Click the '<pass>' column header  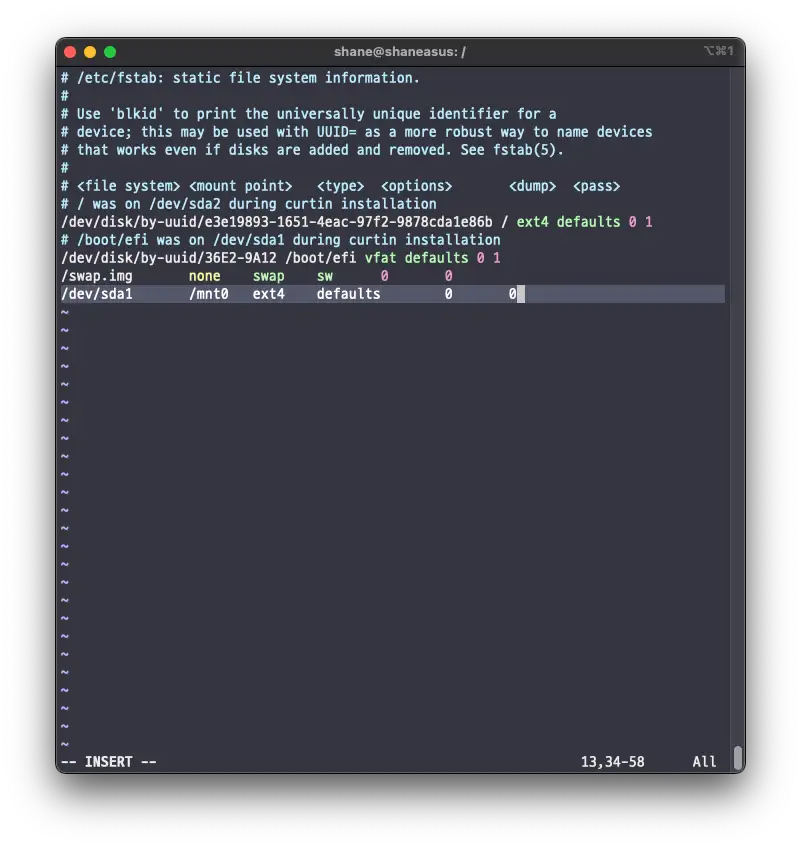click(x=596, y=186)
